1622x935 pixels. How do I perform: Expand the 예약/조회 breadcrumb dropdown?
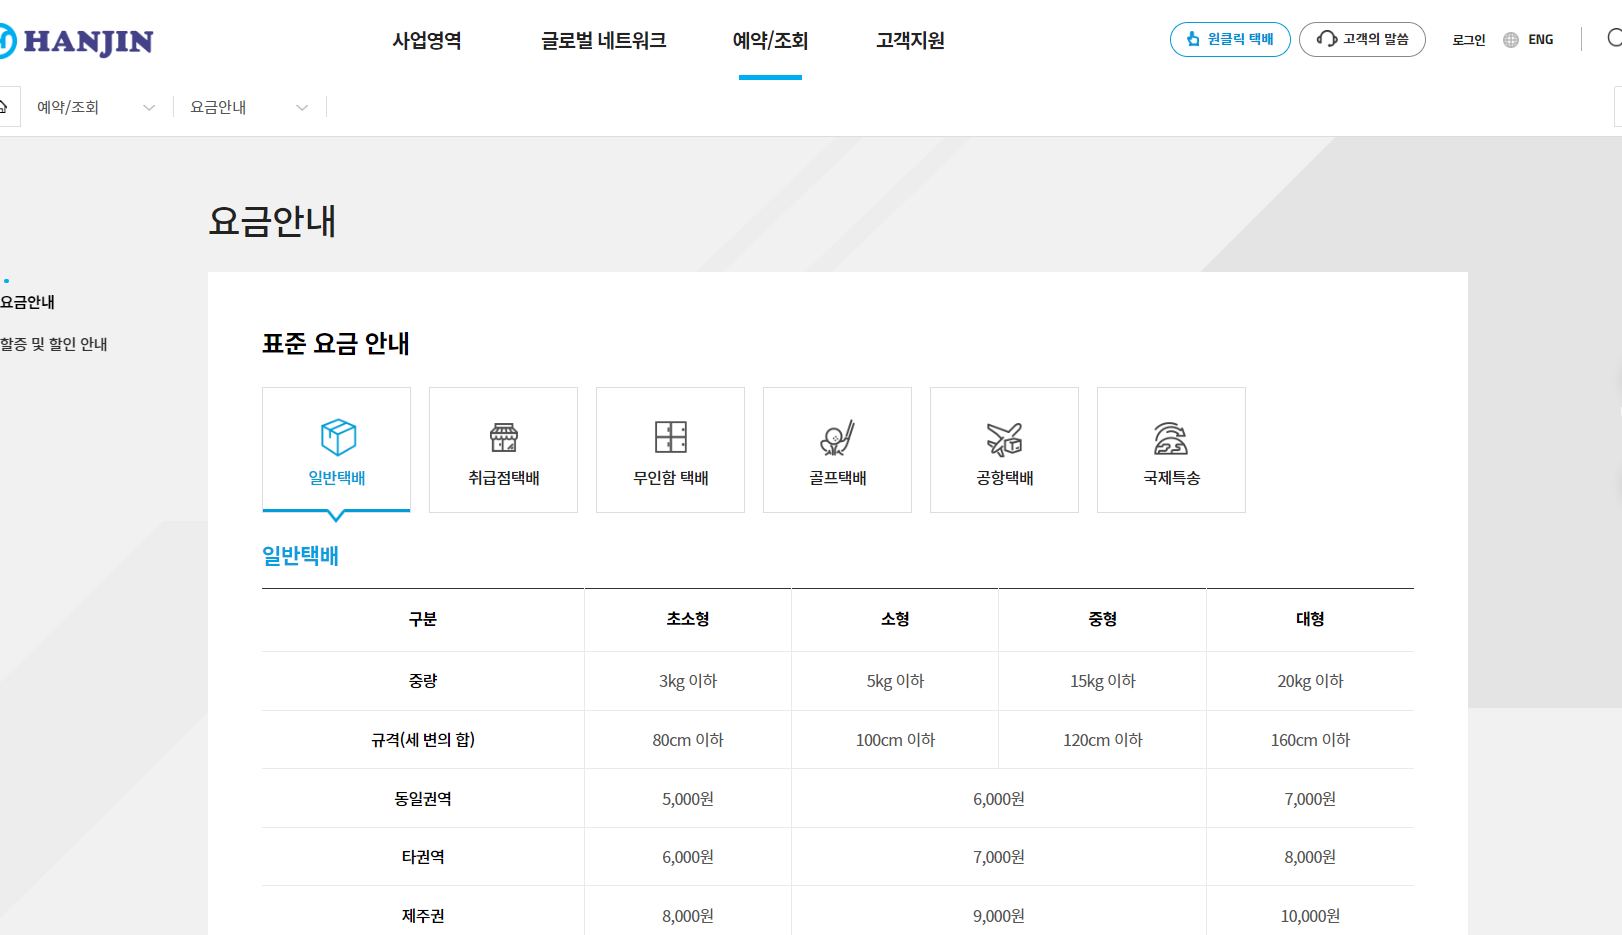click(x=96, y=107)
